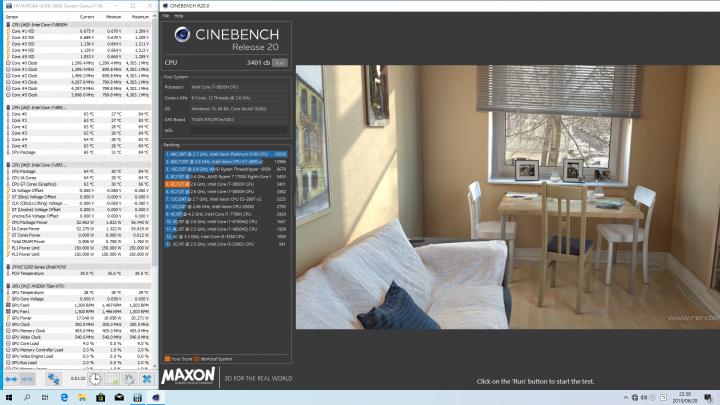Select the GPU Temperature row
This screenshot has width=720, height=405.
click(x=78, y=292)
